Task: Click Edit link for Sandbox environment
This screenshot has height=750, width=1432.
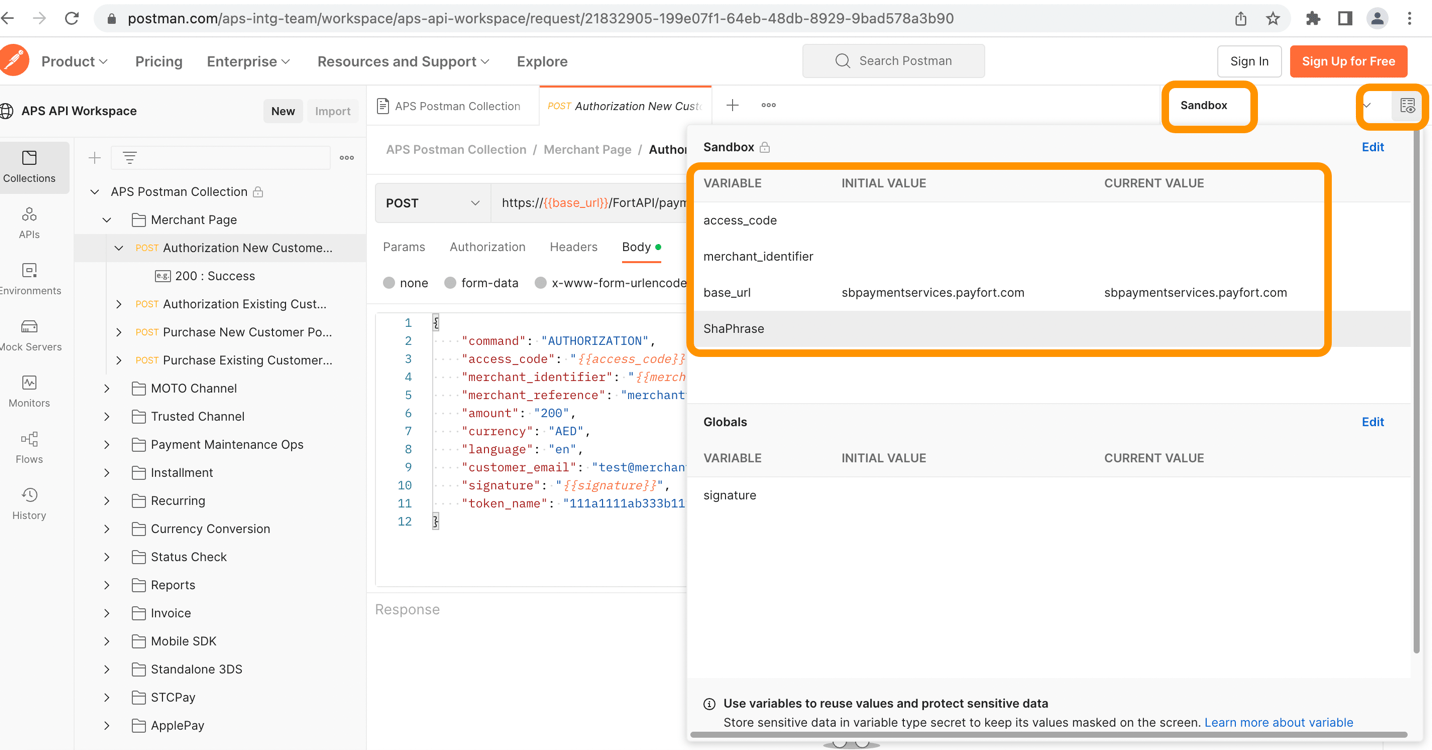Action: point(1372,147)
